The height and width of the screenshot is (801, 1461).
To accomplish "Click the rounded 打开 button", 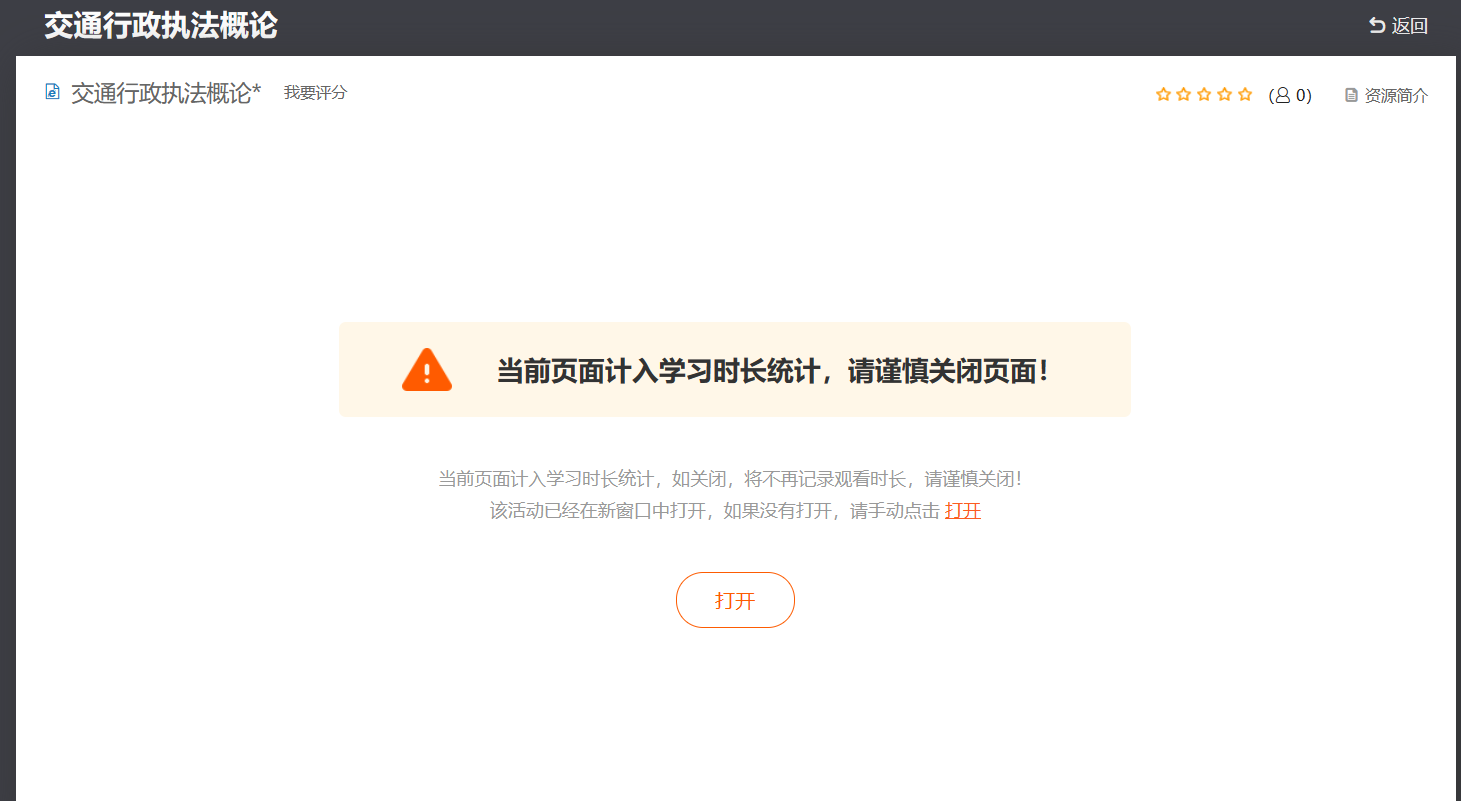I will pos(735,600).
